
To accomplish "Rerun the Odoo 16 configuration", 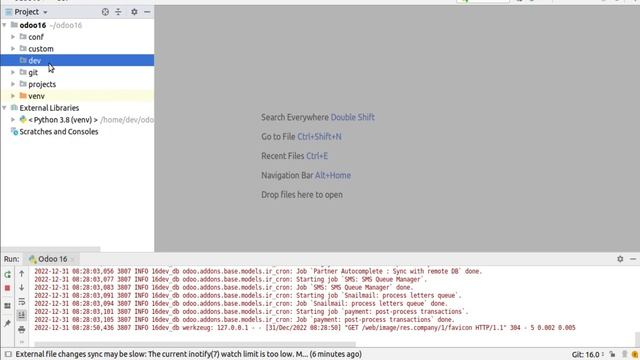I will pyautogui.click(x=7, y=275).
